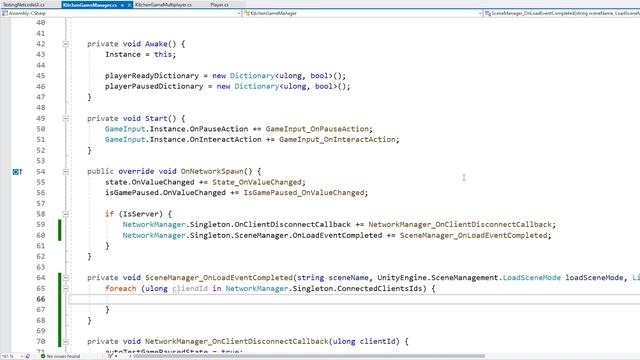Collapse NetworkManager_OnClientDisconnectCallback method at line 70

(x=65, y=342)
